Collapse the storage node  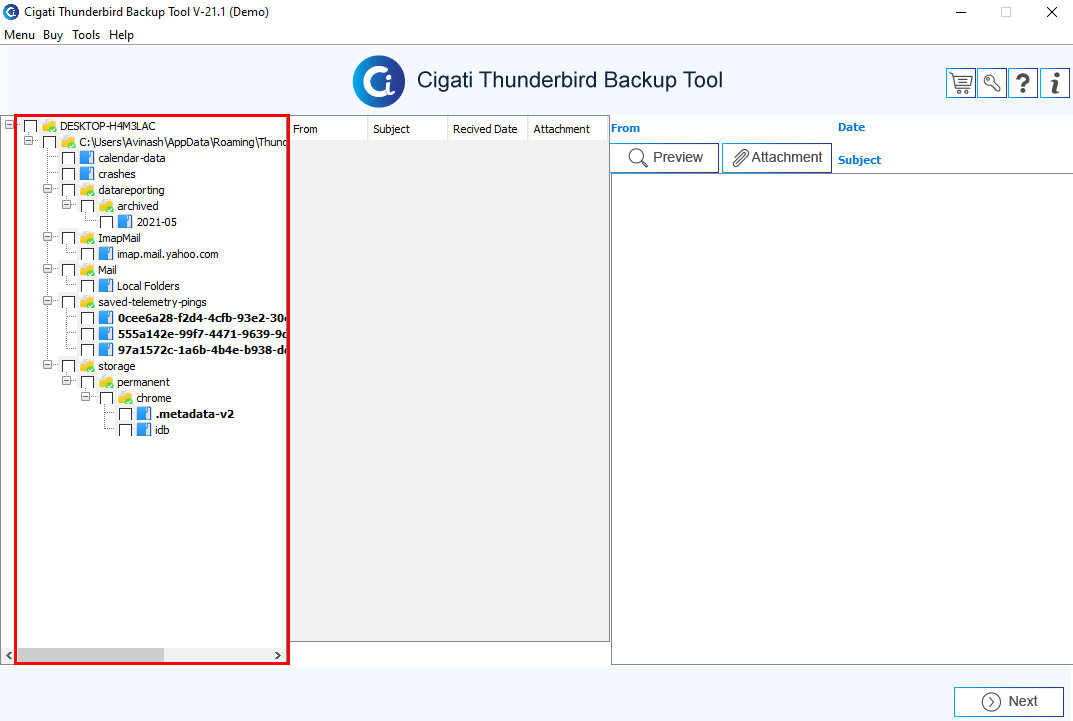coord(47,365)
